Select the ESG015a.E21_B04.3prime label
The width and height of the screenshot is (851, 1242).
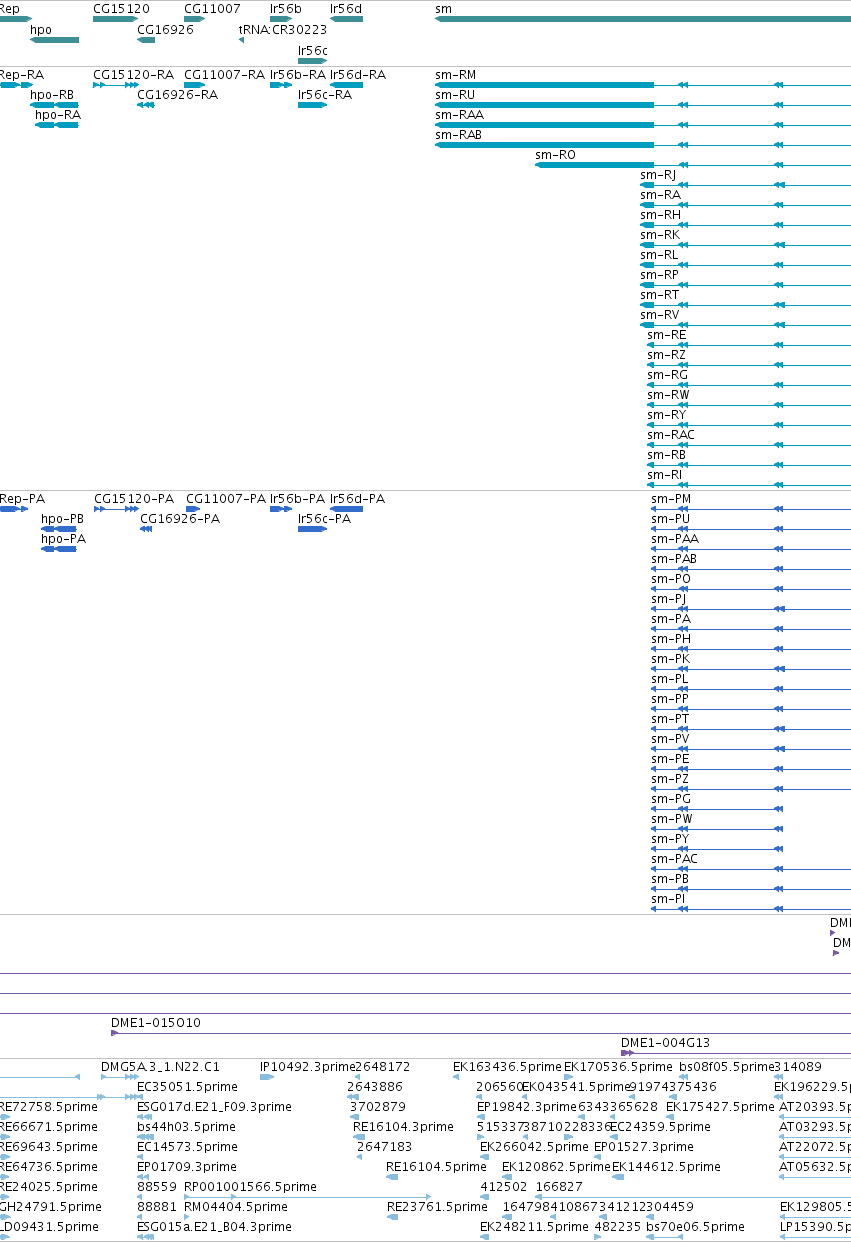[x=214, y=1227]
